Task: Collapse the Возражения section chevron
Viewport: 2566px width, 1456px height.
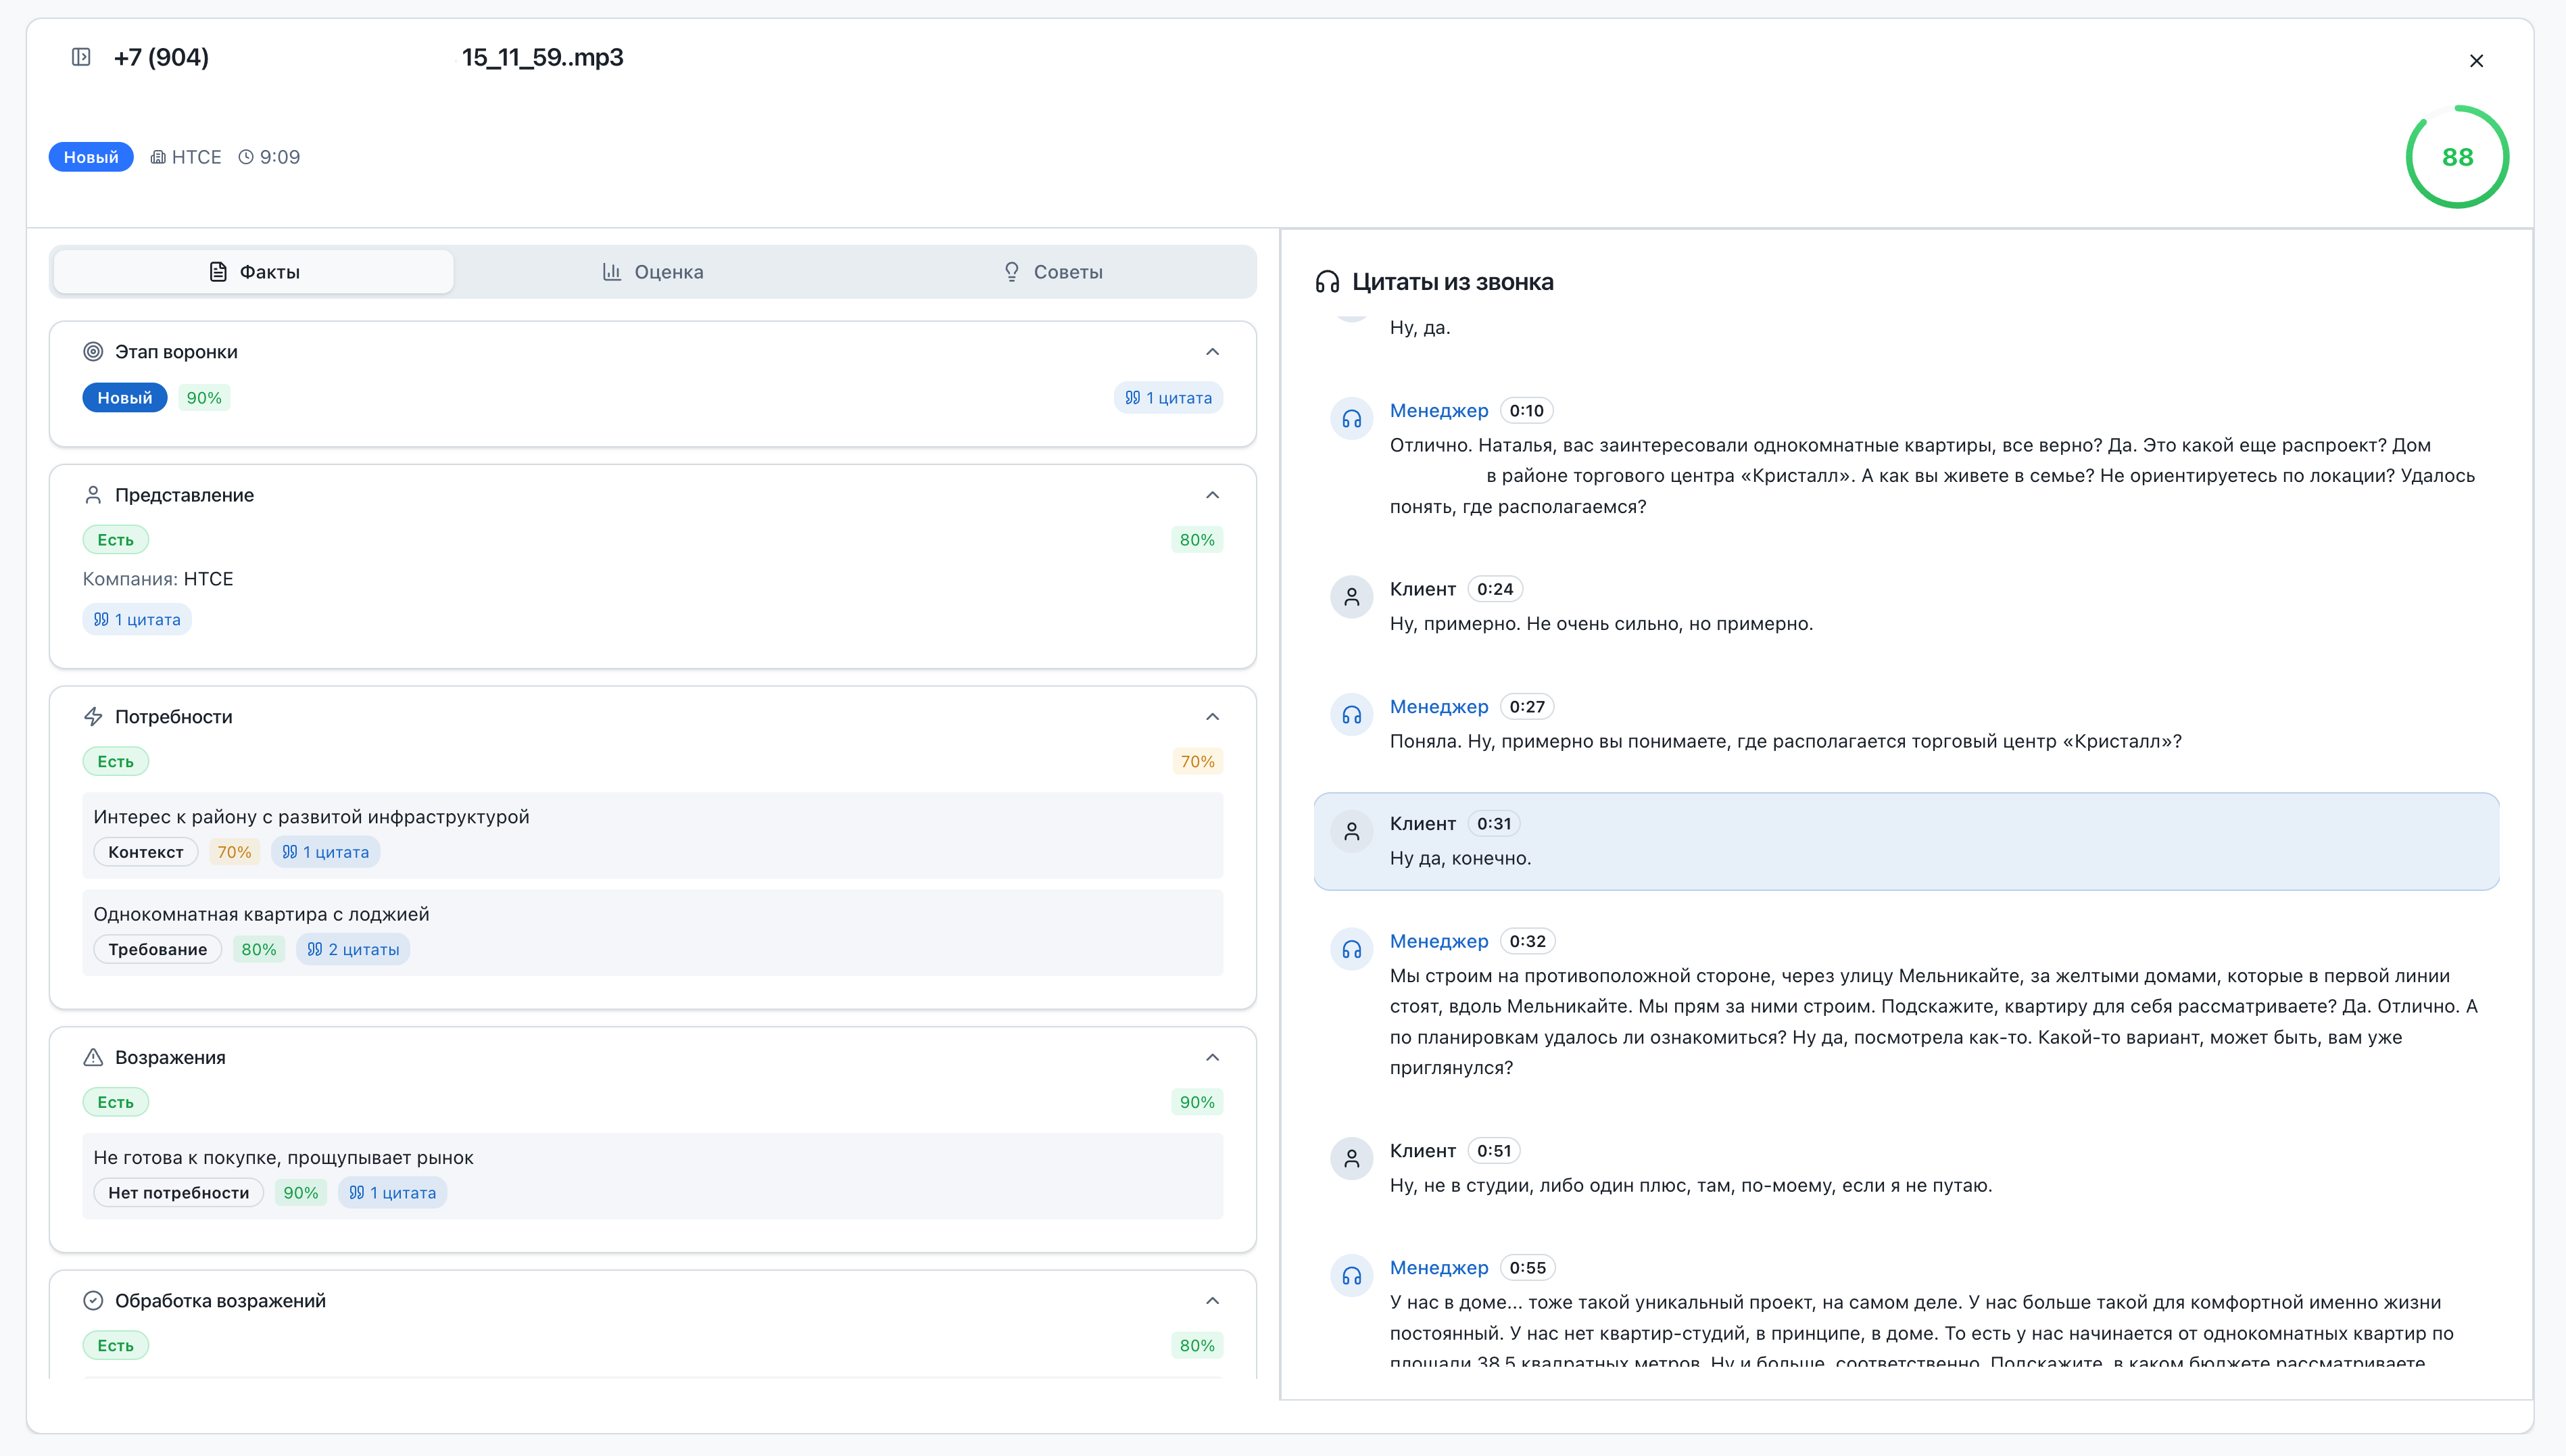Action: pos(1212,1057)
